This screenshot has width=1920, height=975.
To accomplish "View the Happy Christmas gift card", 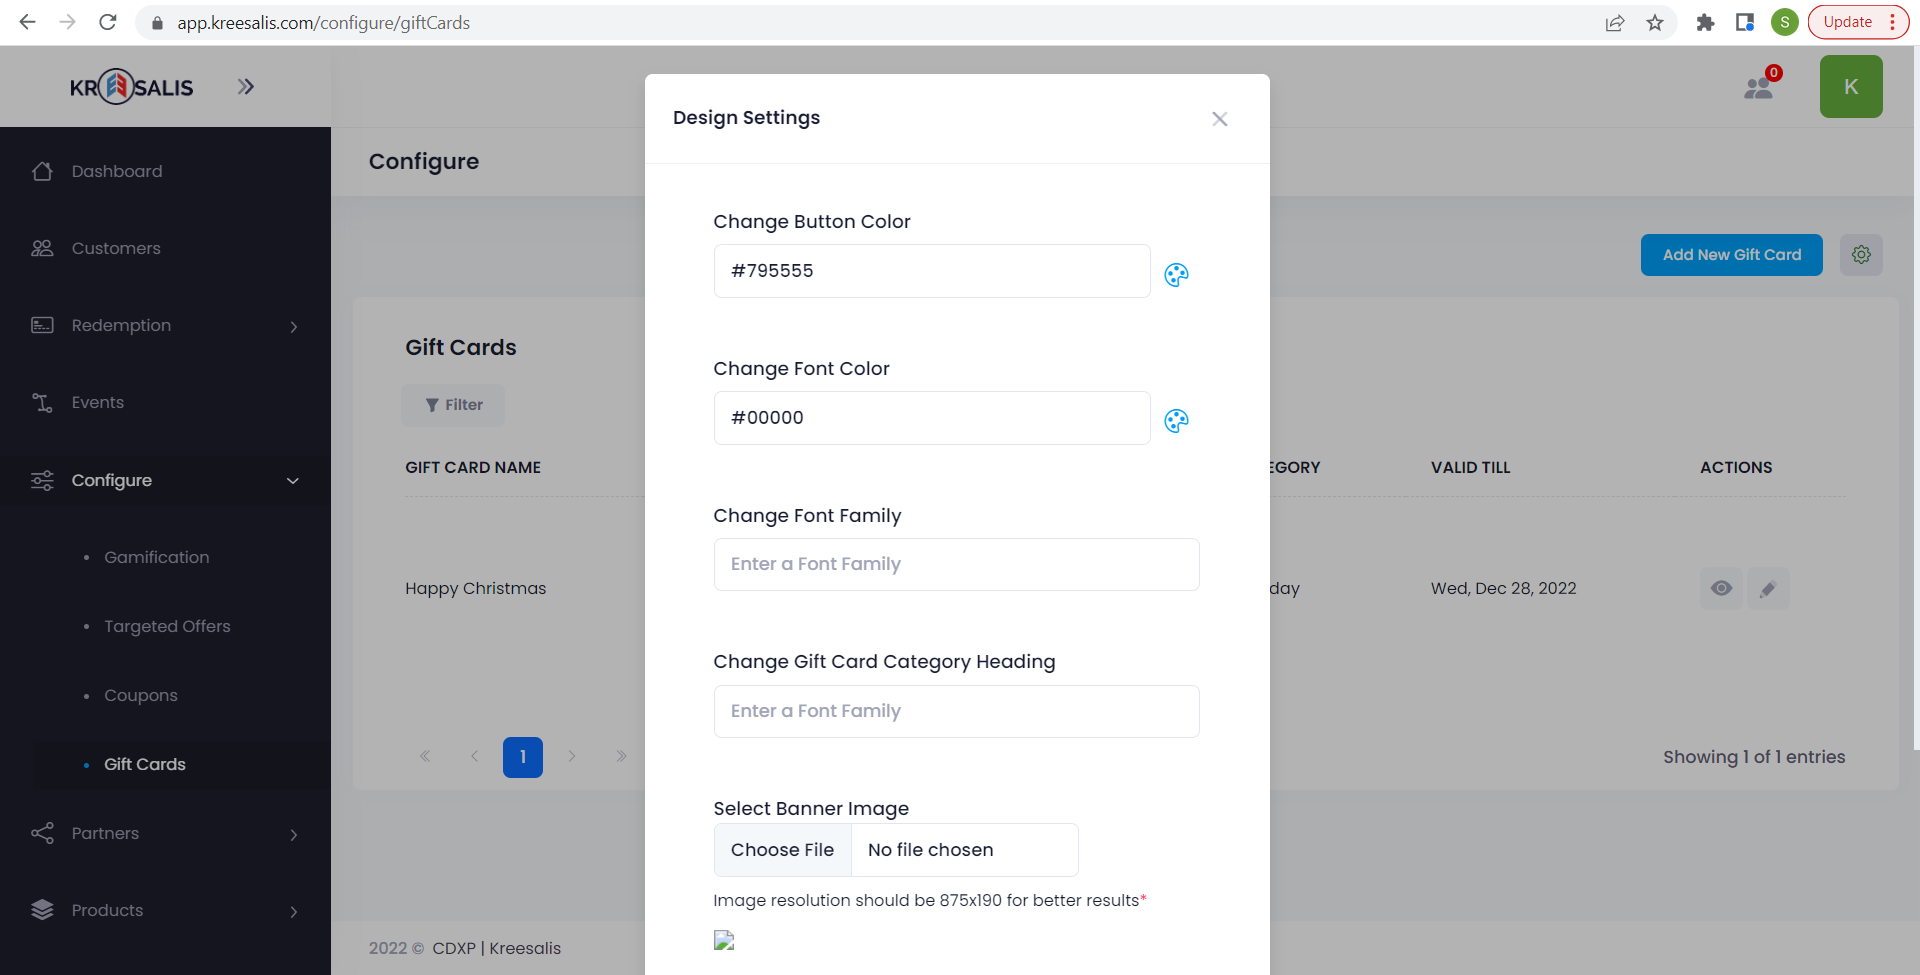I will tap(1721, 588).
